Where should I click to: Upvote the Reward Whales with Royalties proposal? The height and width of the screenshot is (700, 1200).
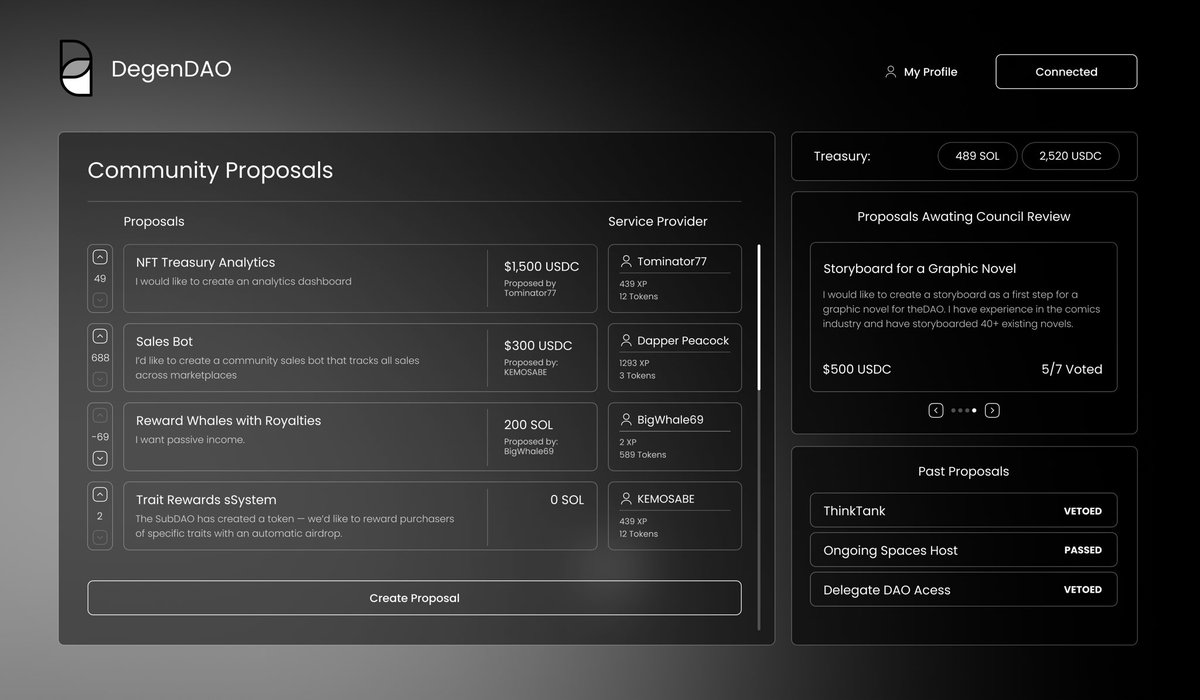pos(100,415)
